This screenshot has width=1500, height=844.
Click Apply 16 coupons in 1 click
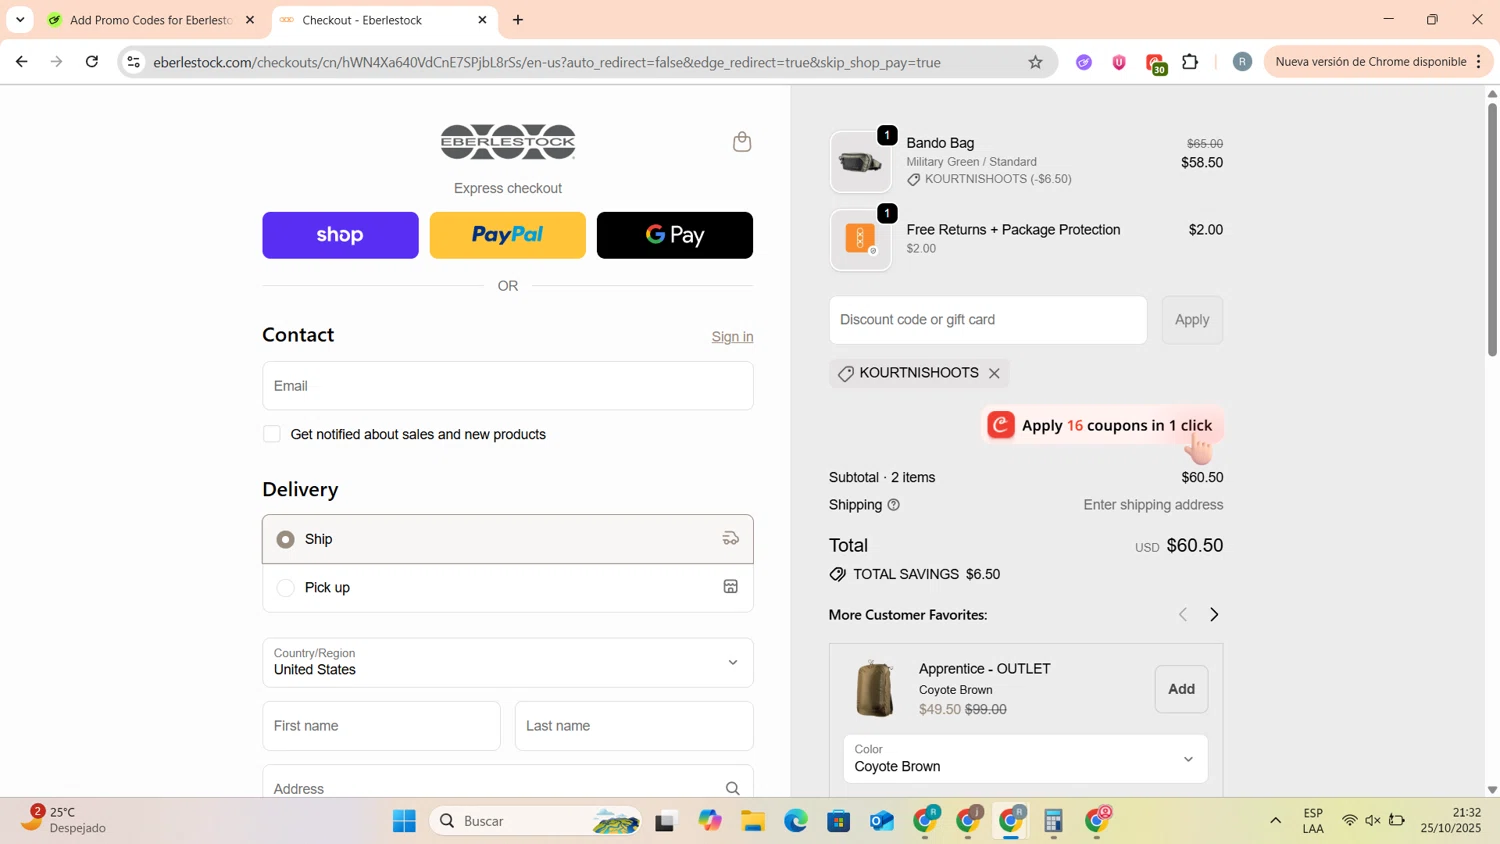pyautogui.click(x=1103, y=425)
